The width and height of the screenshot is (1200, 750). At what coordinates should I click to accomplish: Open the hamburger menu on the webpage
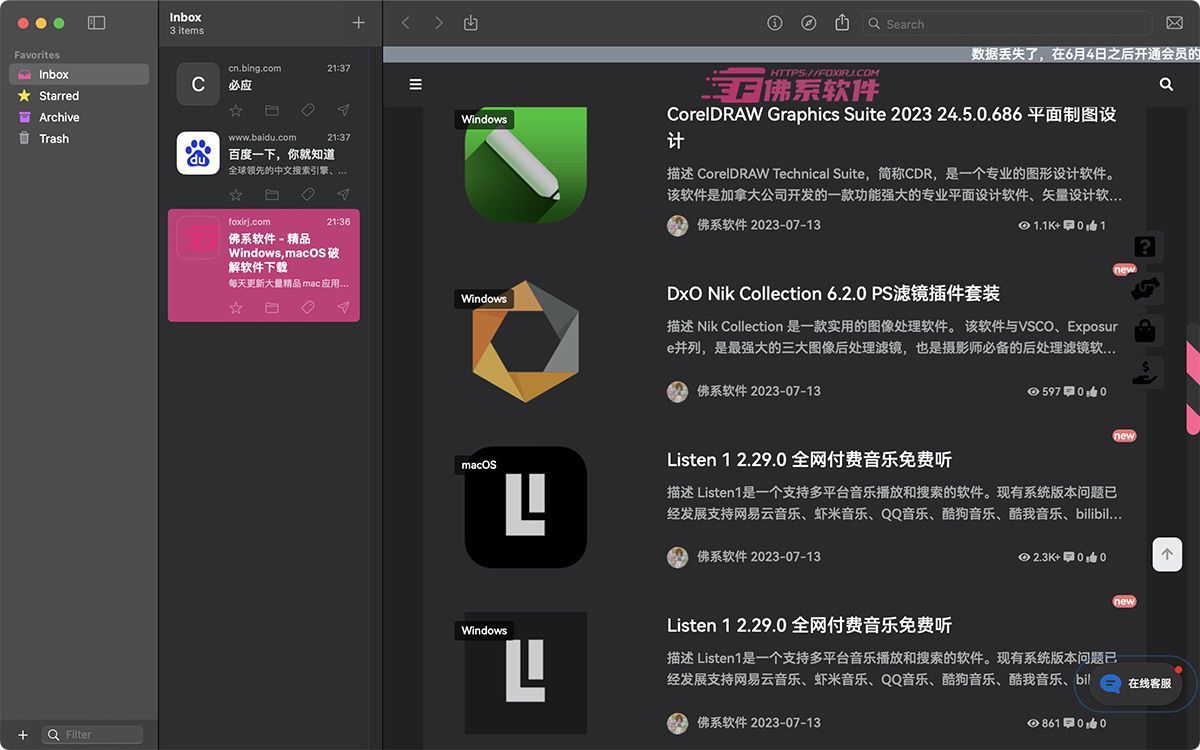point(415,84)
